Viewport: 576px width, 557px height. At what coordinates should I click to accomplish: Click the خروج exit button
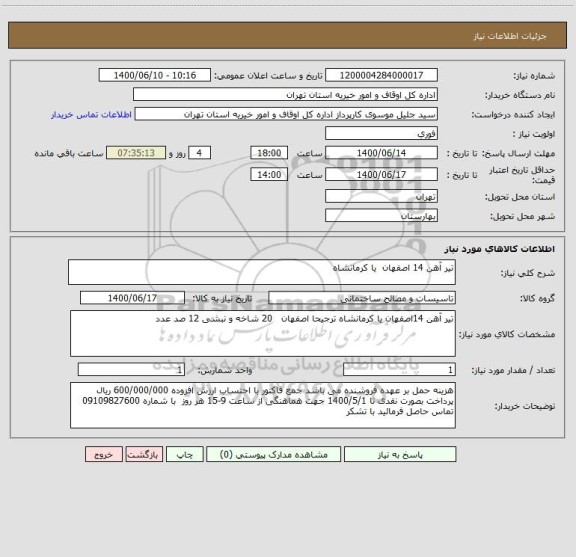tap(104, 454)
